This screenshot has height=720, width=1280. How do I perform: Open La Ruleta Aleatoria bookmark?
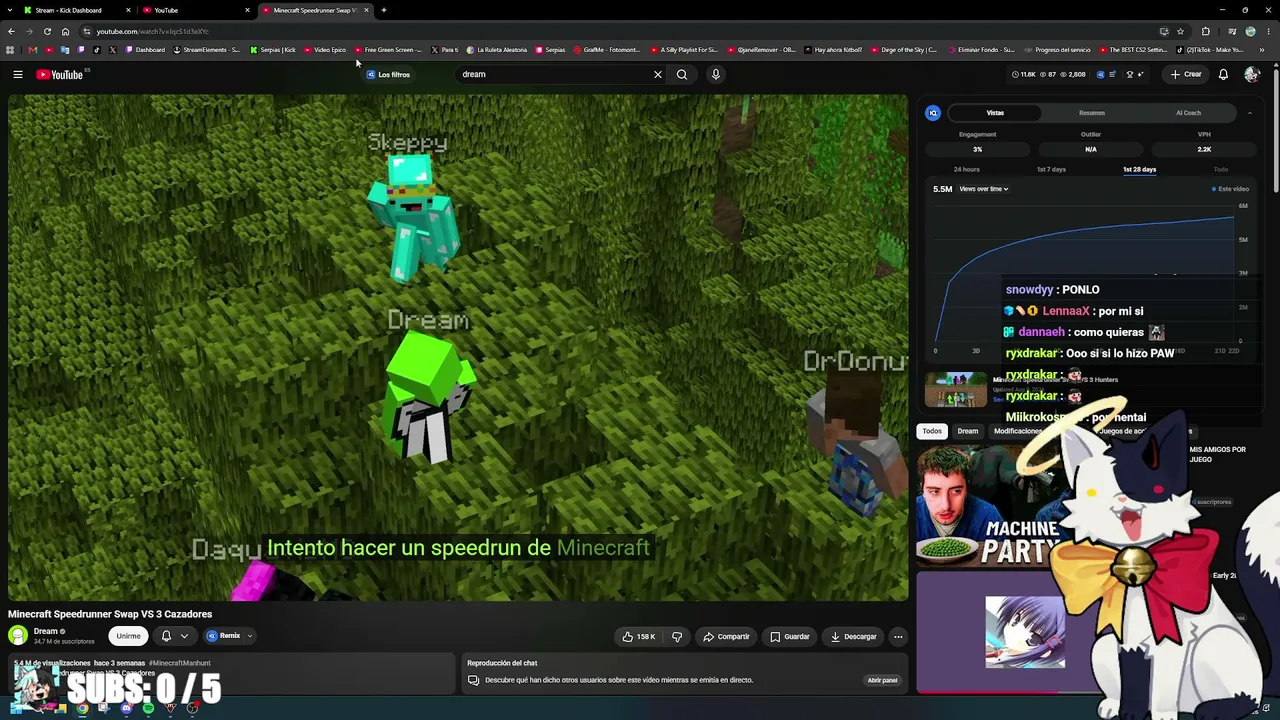tap(497, 50)
